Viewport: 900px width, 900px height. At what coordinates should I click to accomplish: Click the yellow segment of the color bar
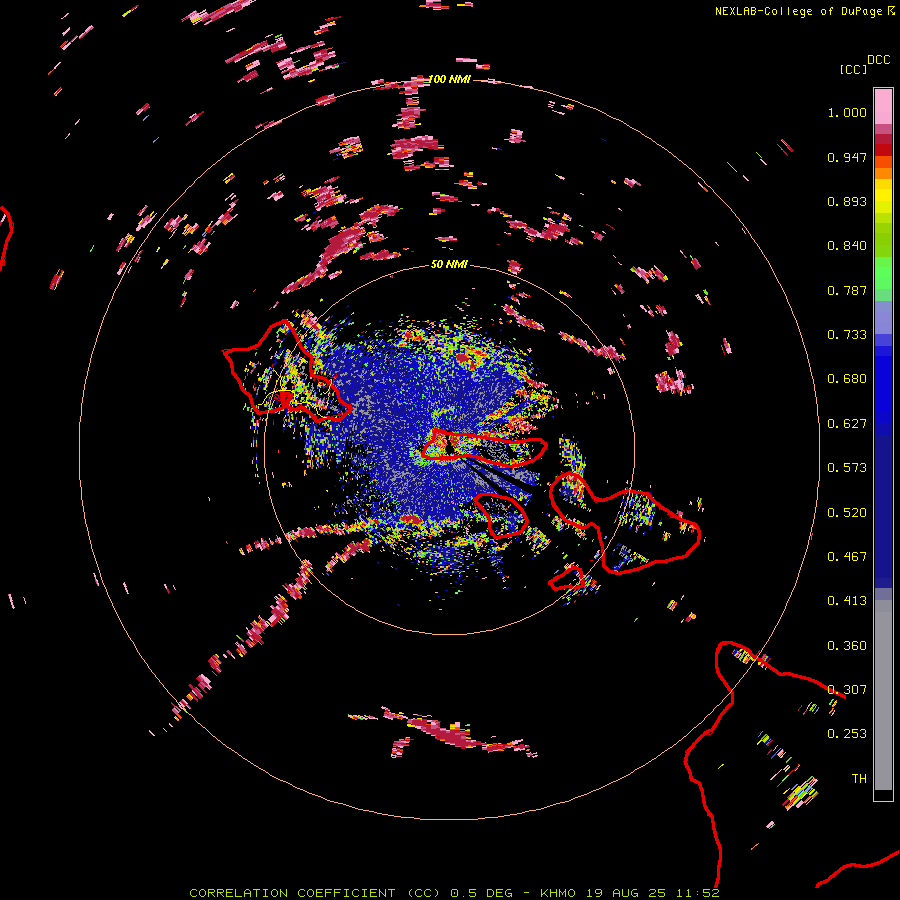[x=883, y=197]
